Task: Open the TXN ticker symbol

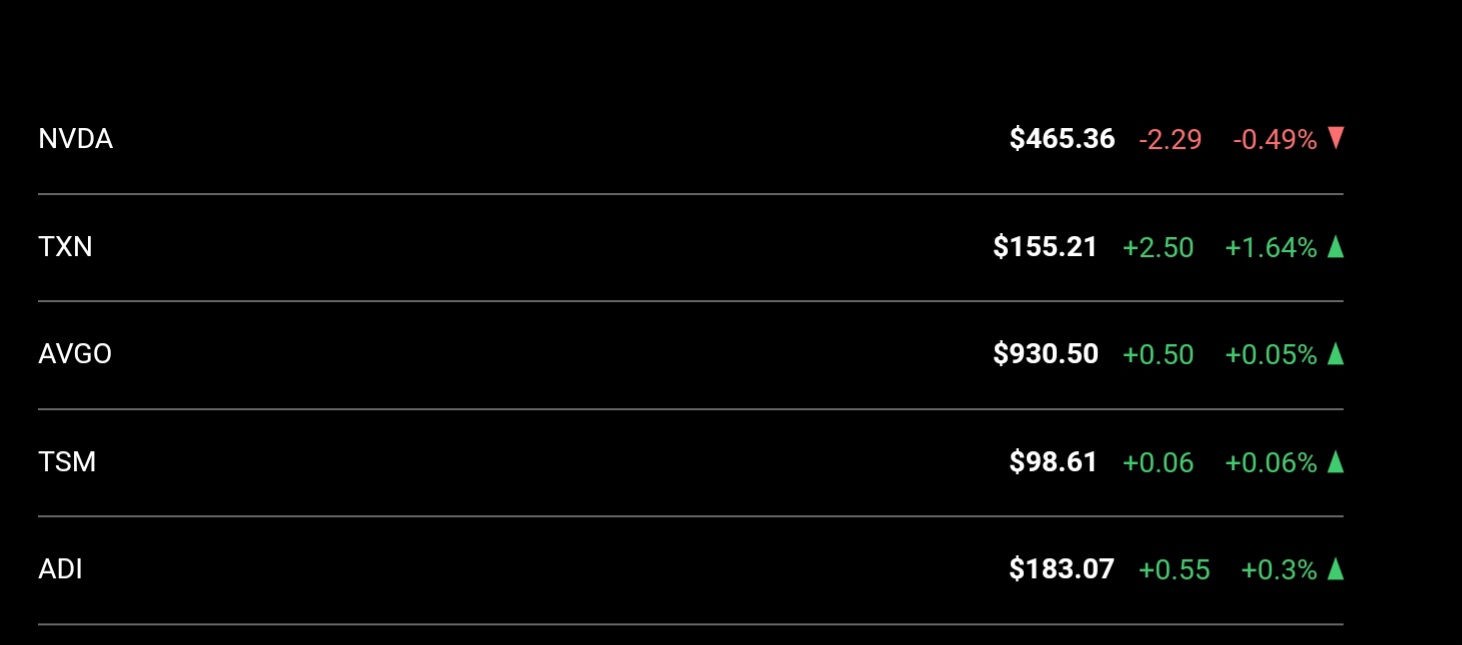Action: 65,247
